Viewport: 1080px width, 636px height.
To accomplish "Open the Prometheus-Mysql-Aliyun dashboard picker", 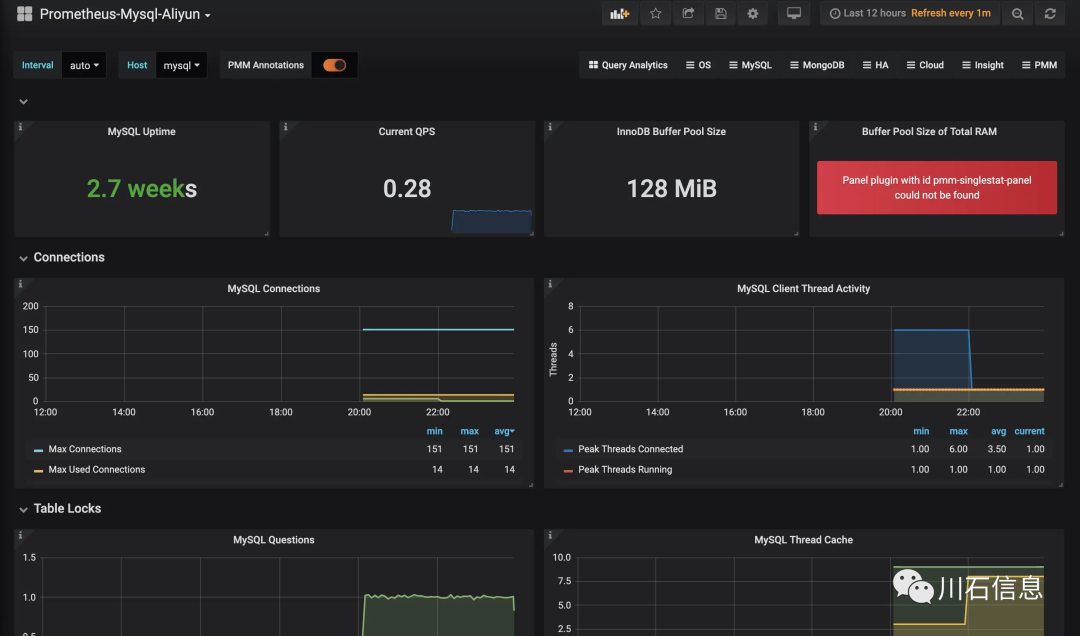I will (125, 14).
